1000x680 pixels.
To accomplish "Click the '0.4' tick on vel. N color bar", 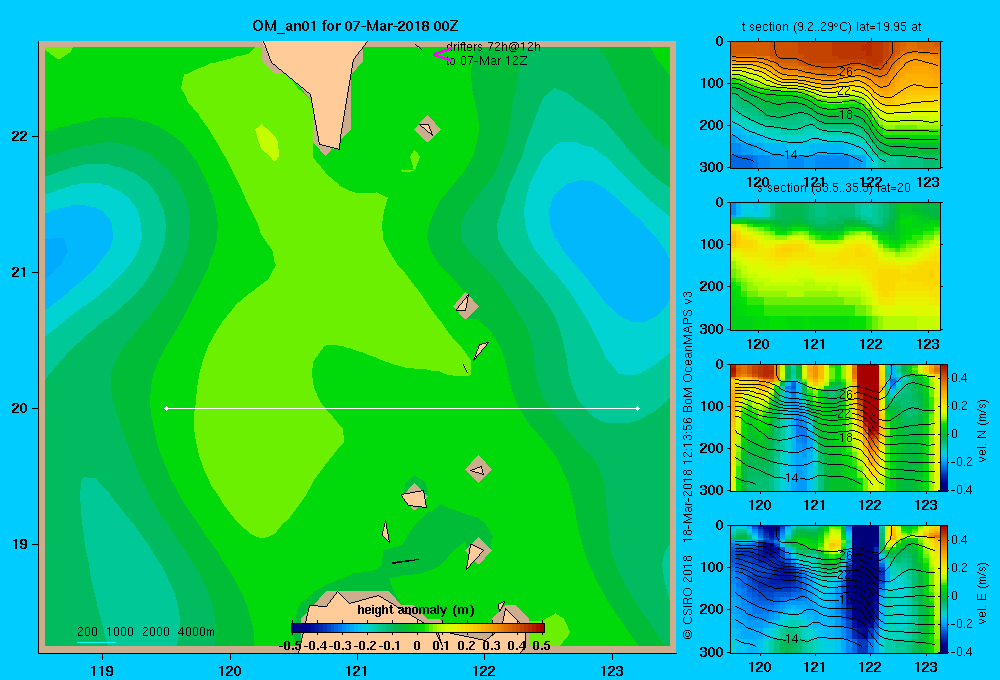I will (959, 378).
